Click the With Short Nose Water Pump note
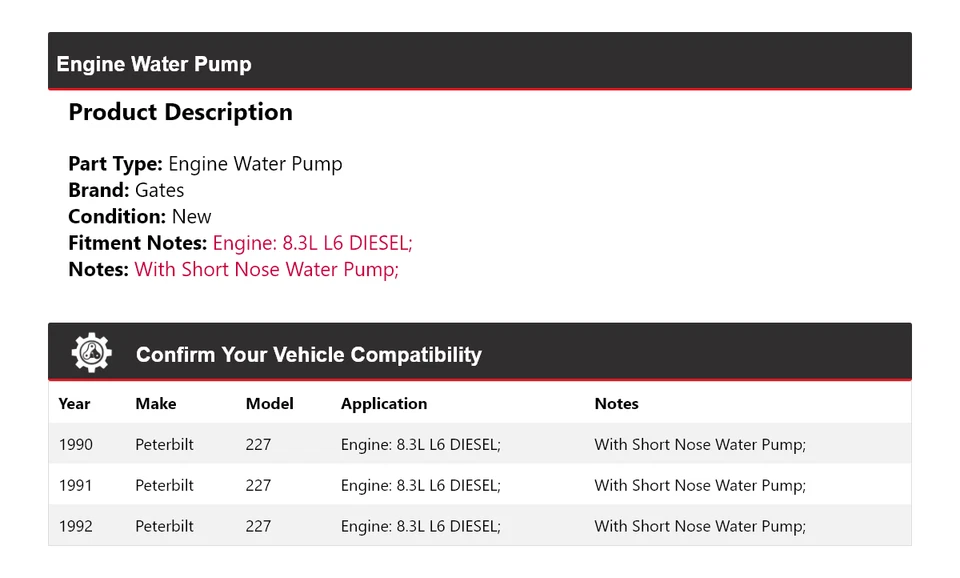The image size is (960, 578). pyautogui.click(x=266, y=269)
